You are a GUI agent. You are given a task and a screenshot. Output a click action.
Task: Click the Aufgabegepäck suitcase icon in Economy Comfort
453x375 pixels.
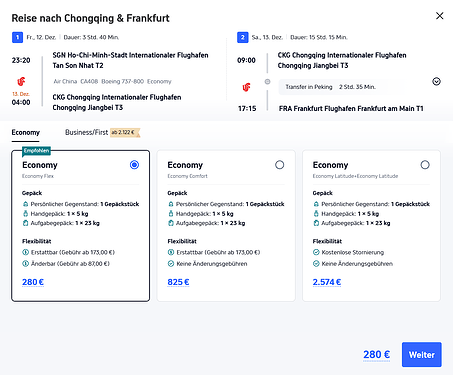pos(171,223)
